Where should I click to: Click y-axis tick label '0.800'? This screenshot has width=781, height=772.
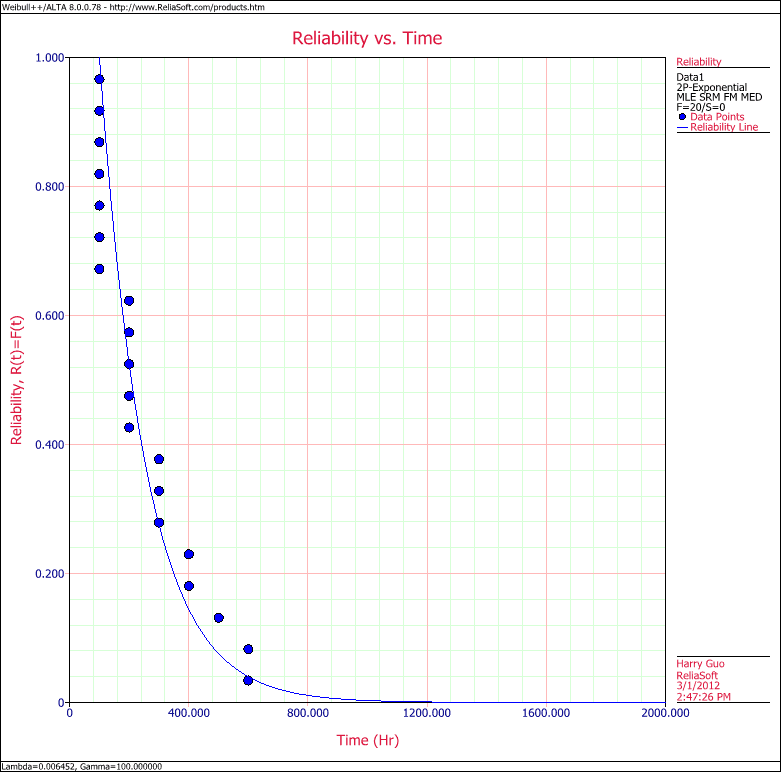tap(50, 187)
